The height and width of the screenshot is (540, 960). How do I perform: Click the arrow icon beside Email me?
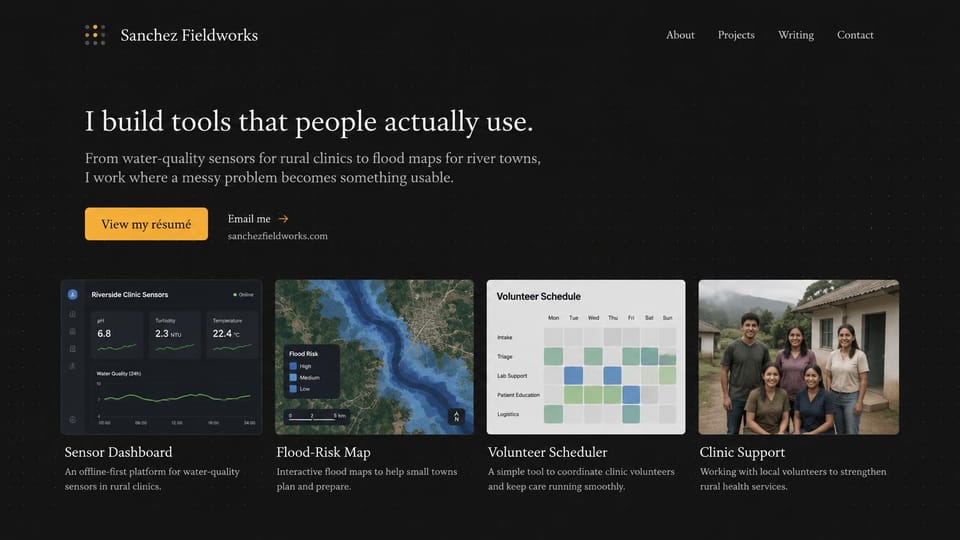pyautogui.click(x=283, y=219)
